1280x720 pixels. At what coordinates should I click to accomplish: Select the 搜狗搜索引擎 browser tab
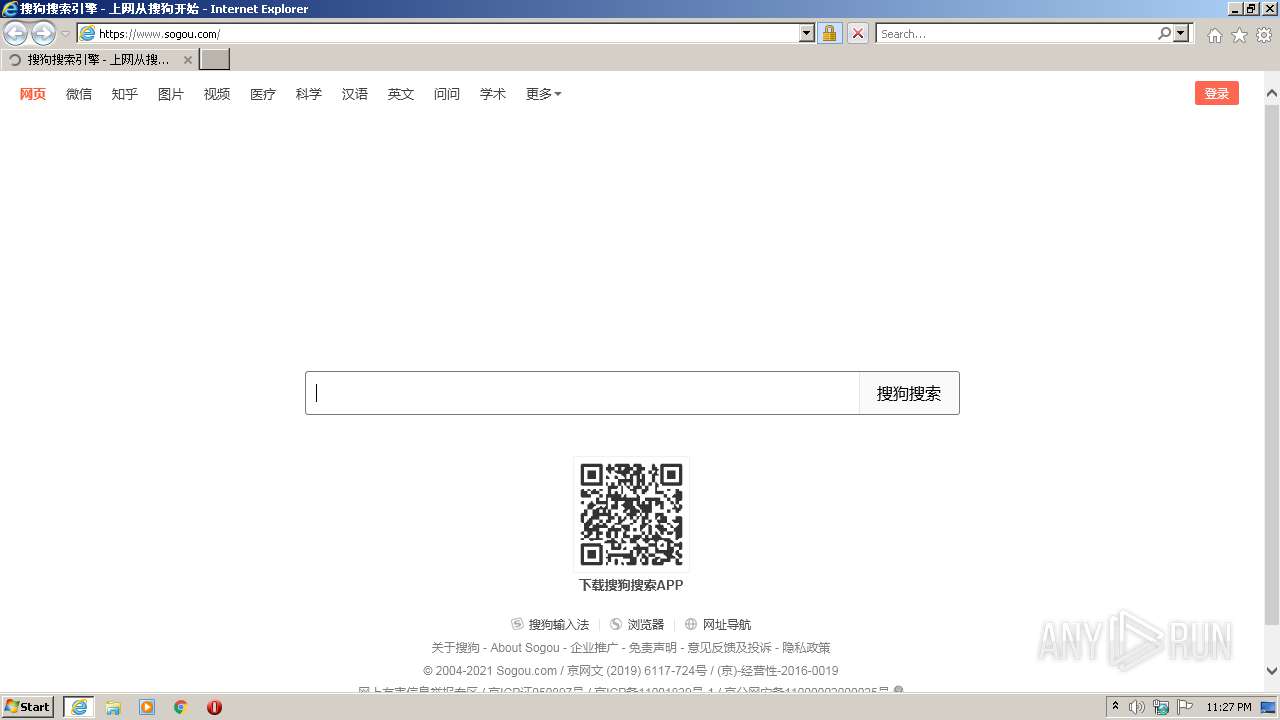[x=99, y=60]
